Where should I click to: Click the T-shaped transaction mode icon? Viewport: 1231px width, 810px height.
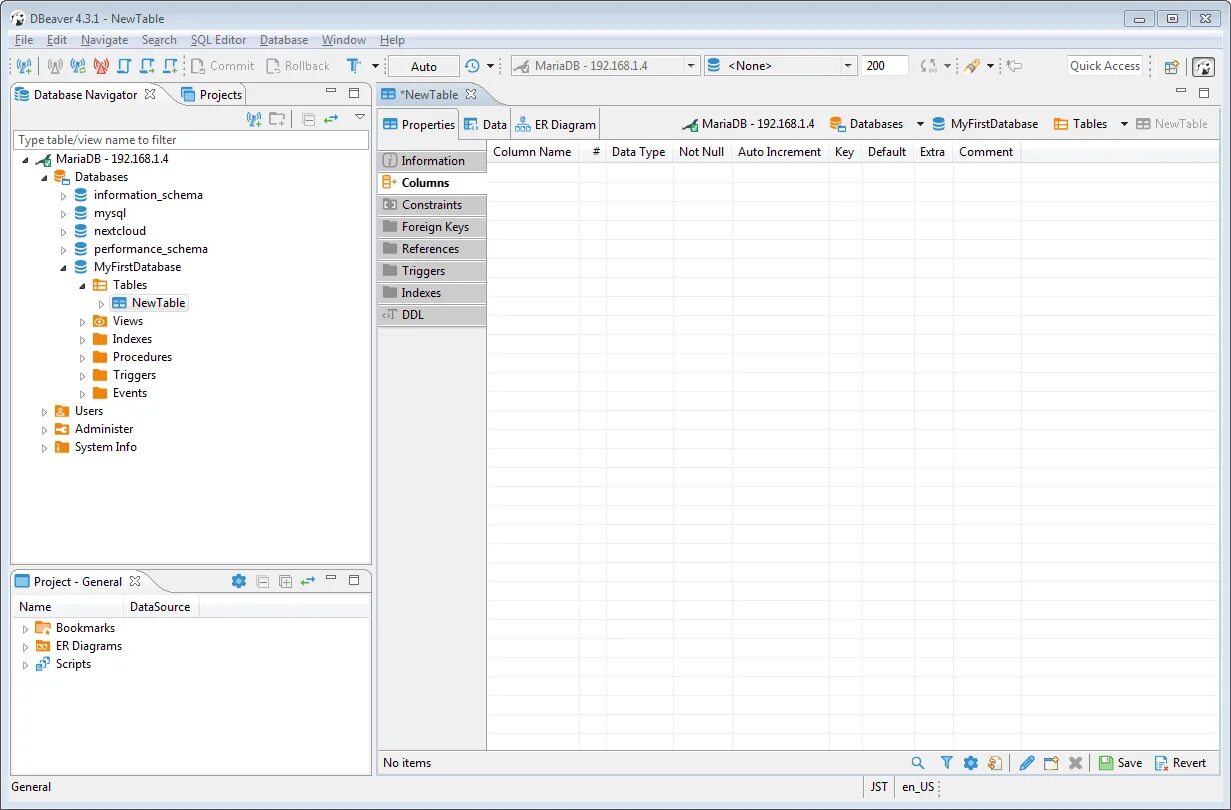(354, 66)
